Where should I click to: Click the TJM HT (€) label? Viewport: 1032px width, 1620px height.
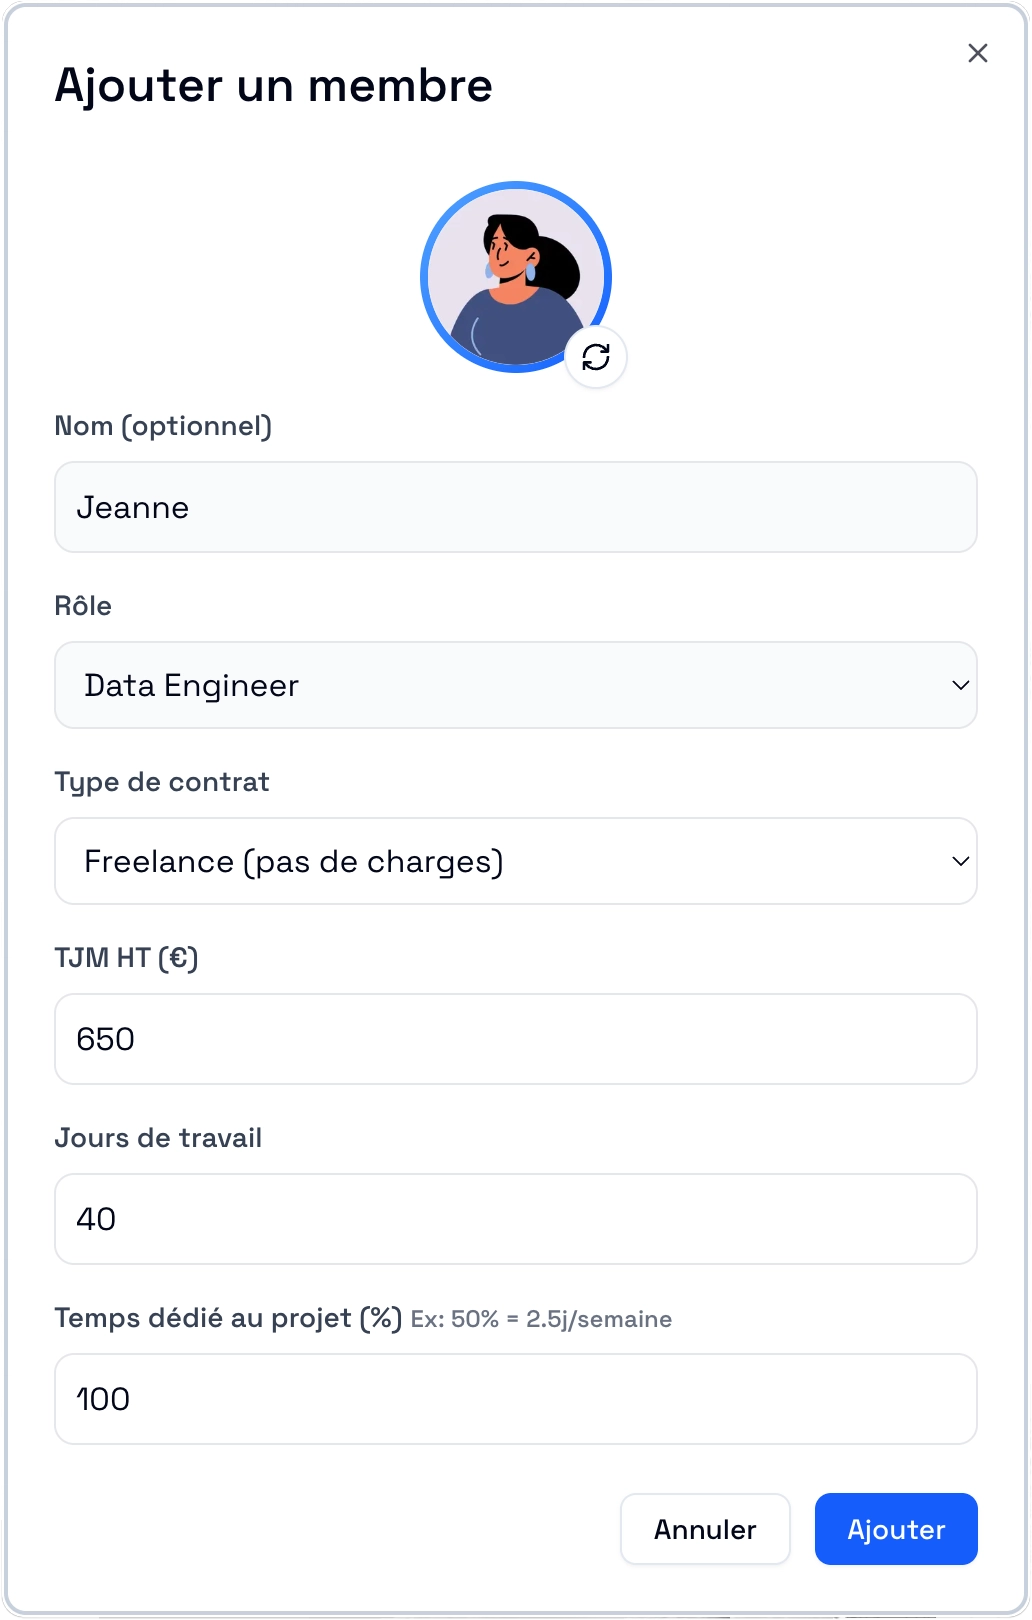127,958
